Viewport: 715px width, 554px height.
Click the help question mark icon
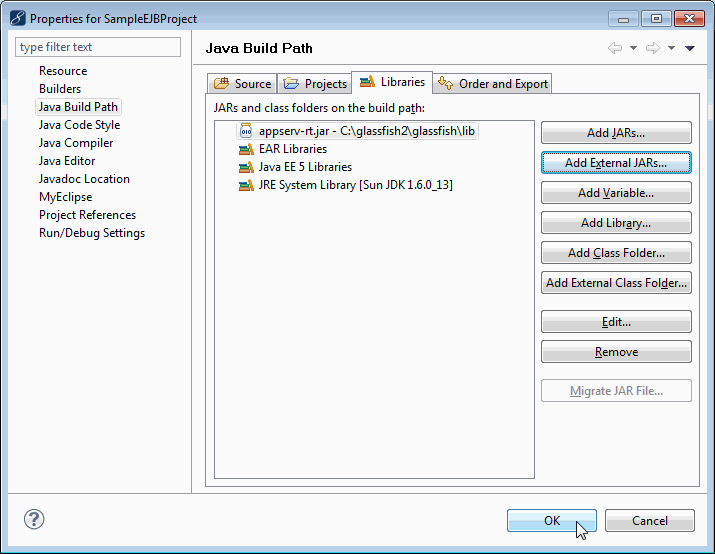coord(34,520)
